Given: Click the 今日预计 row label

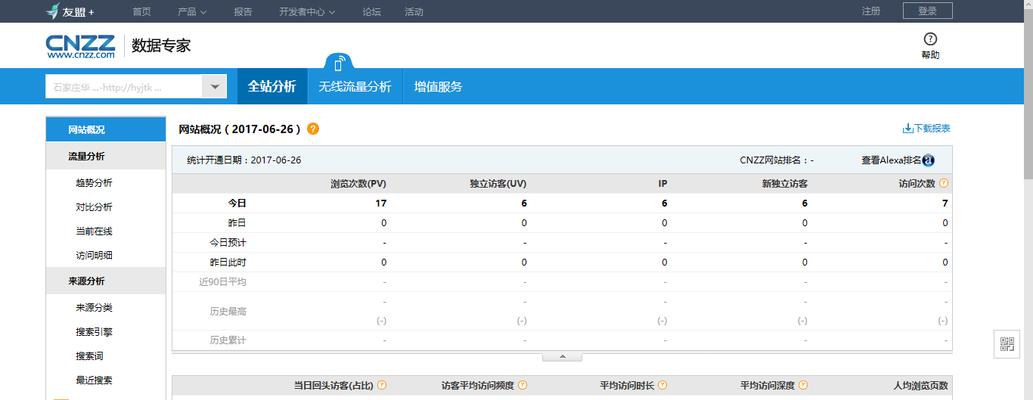Looking at the screenshot, I should (x=228, y=243).
